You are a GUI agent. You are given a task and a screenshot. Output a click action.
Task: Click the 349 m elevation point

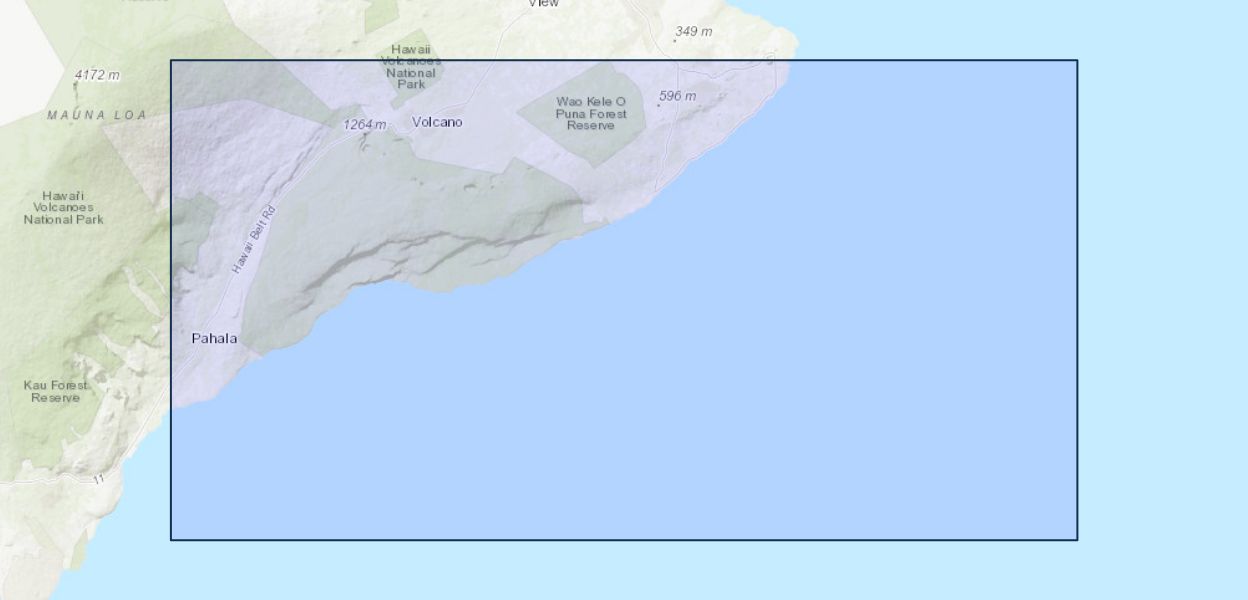tap(693, 32)
